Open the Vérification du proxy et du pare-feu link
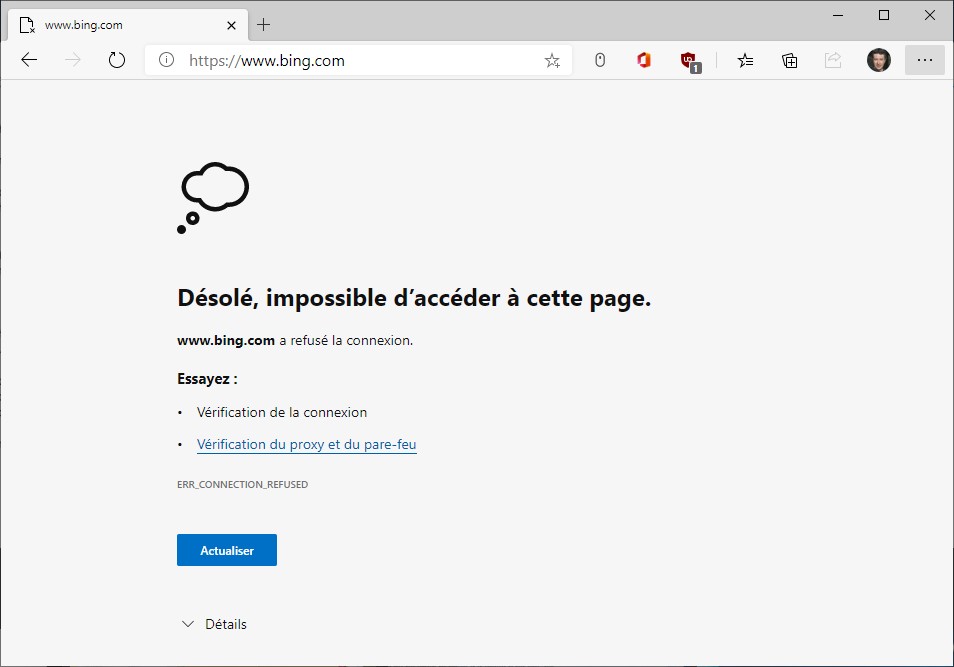 point(306,444)
